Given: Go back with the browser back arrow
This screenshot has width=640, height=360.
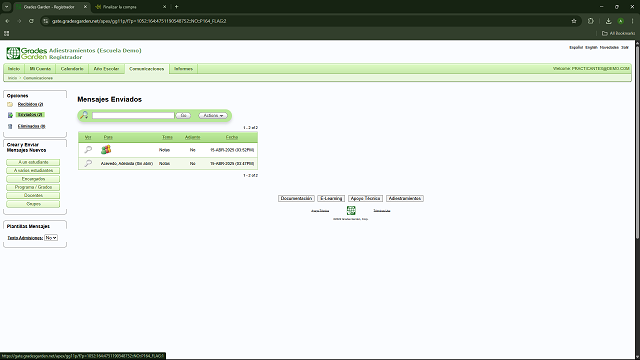Looking at the screenshot, I should [7, 21].
